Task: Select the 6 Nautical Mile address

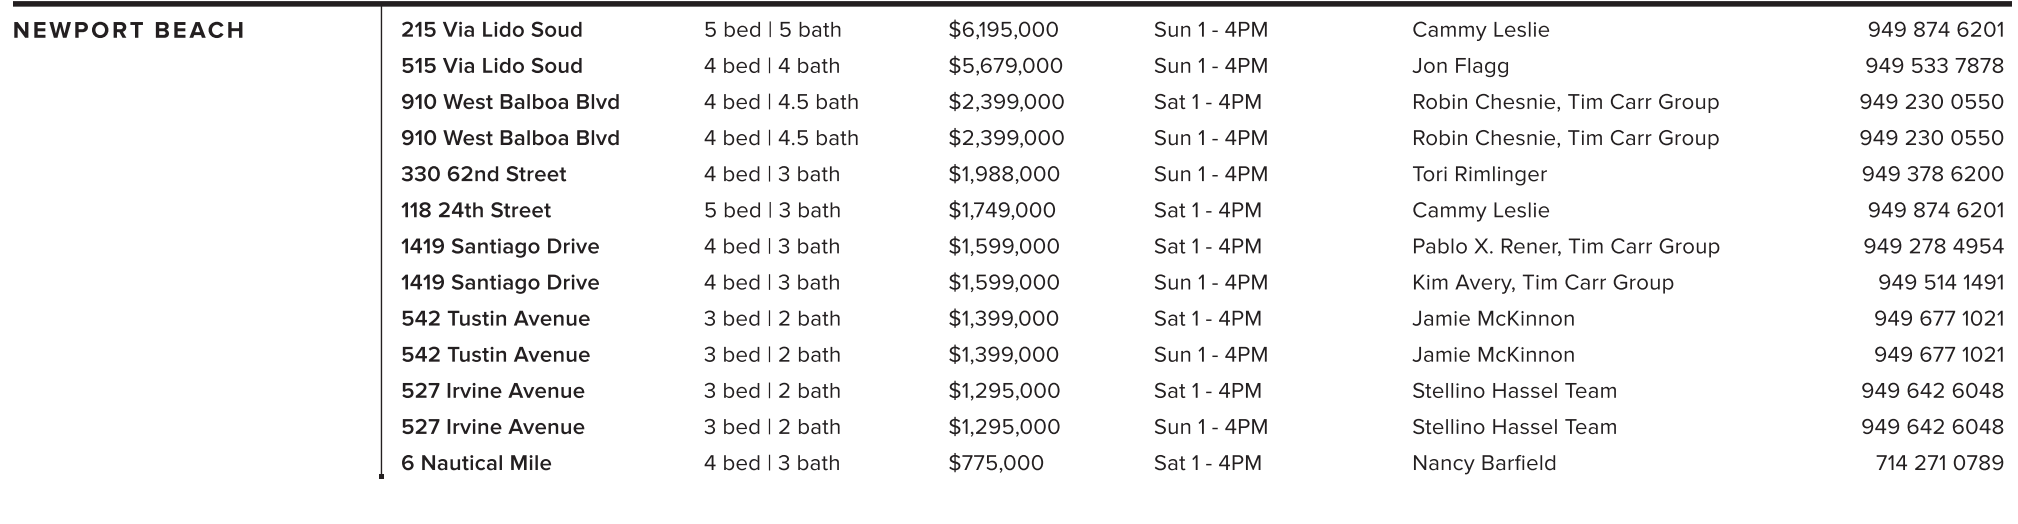Action: [476, 463]
